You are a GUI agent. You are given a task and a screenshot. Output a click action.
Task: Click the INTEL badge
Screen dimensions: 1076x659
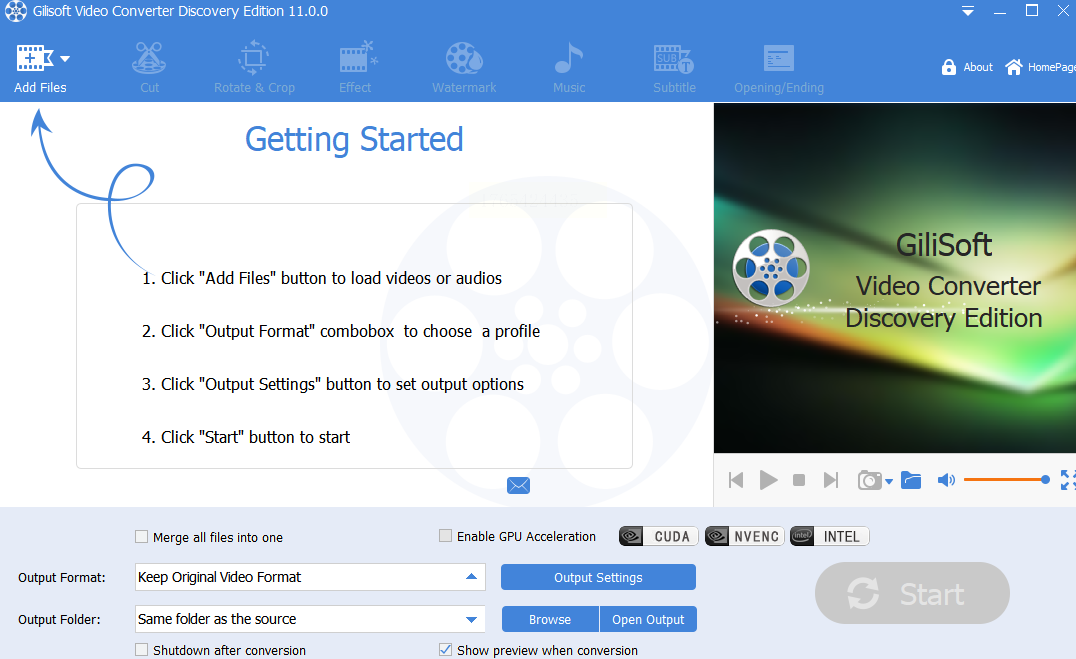coord(830,536)
